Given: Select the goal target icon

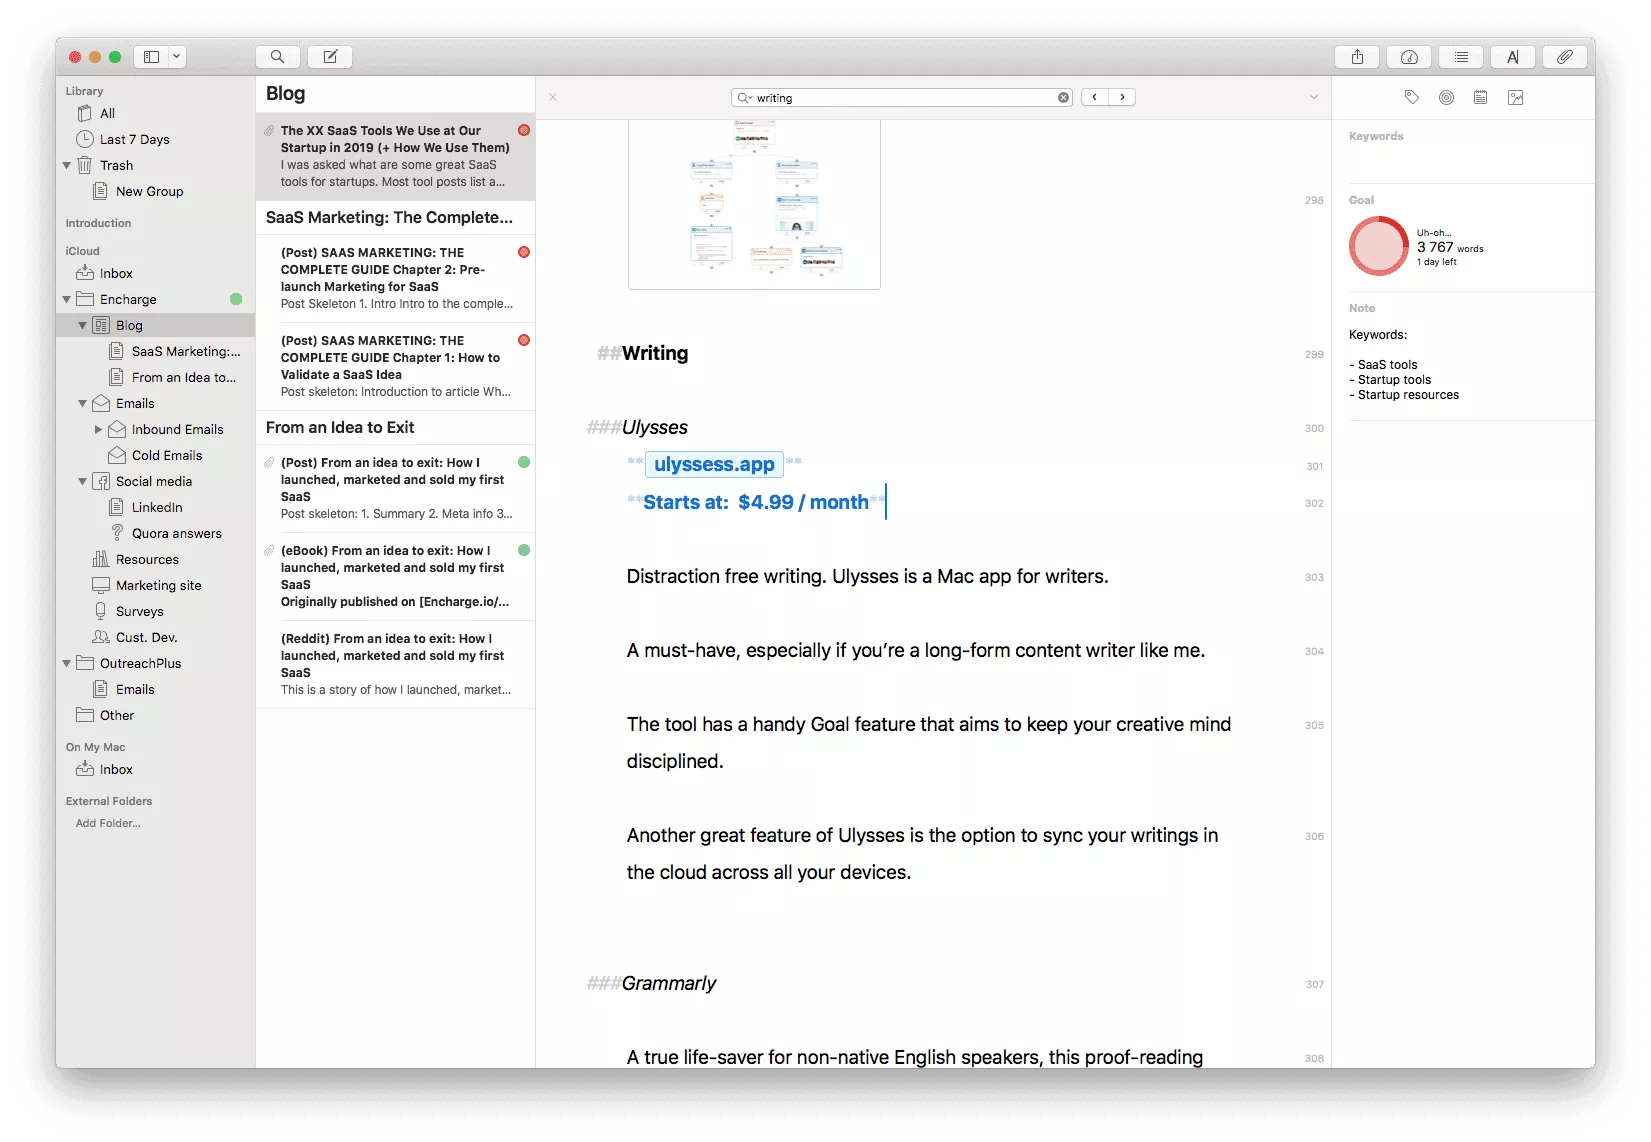Looking at the screenshot, I should click(x=1446, y=97).
